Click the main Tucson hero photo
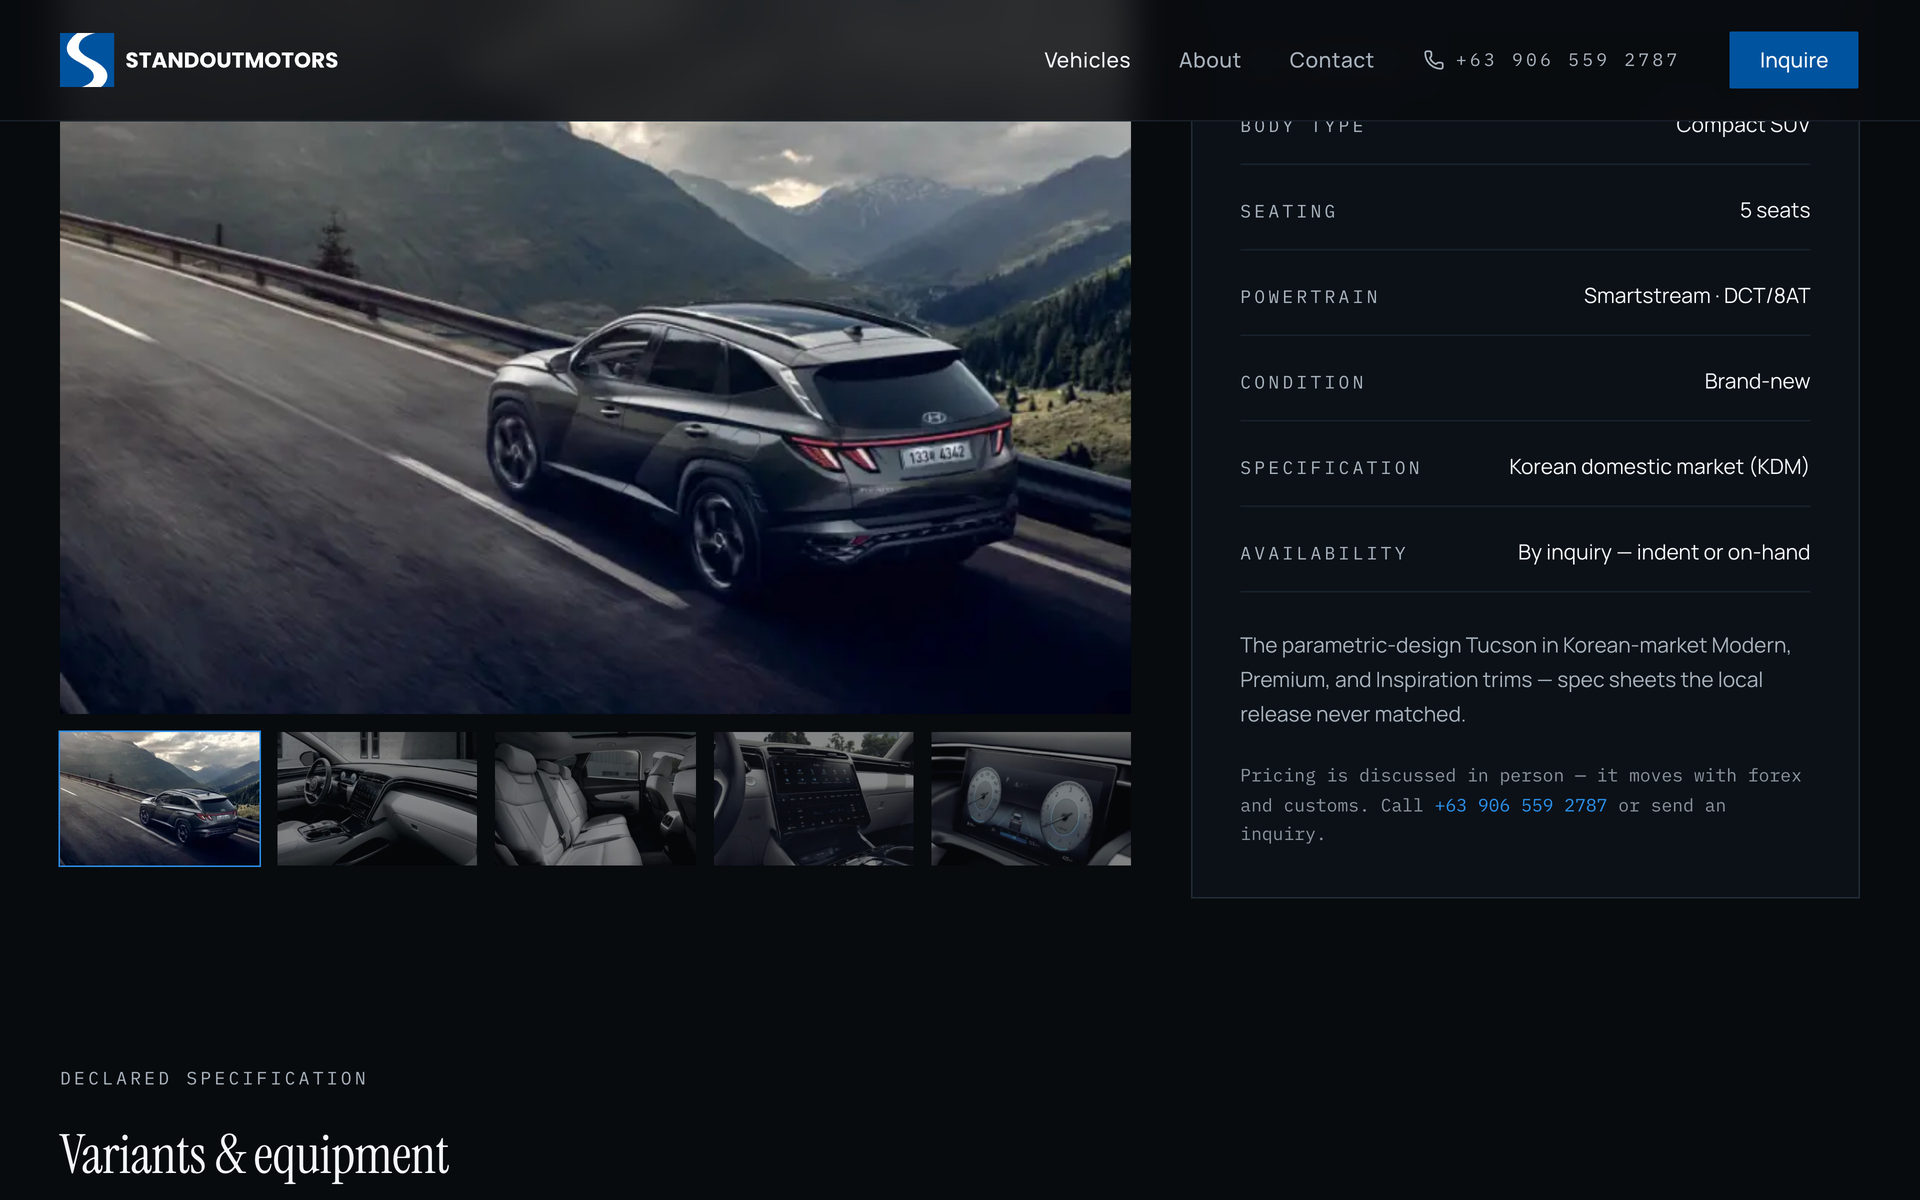The image size is (1920, 1200). coord(595,417)
